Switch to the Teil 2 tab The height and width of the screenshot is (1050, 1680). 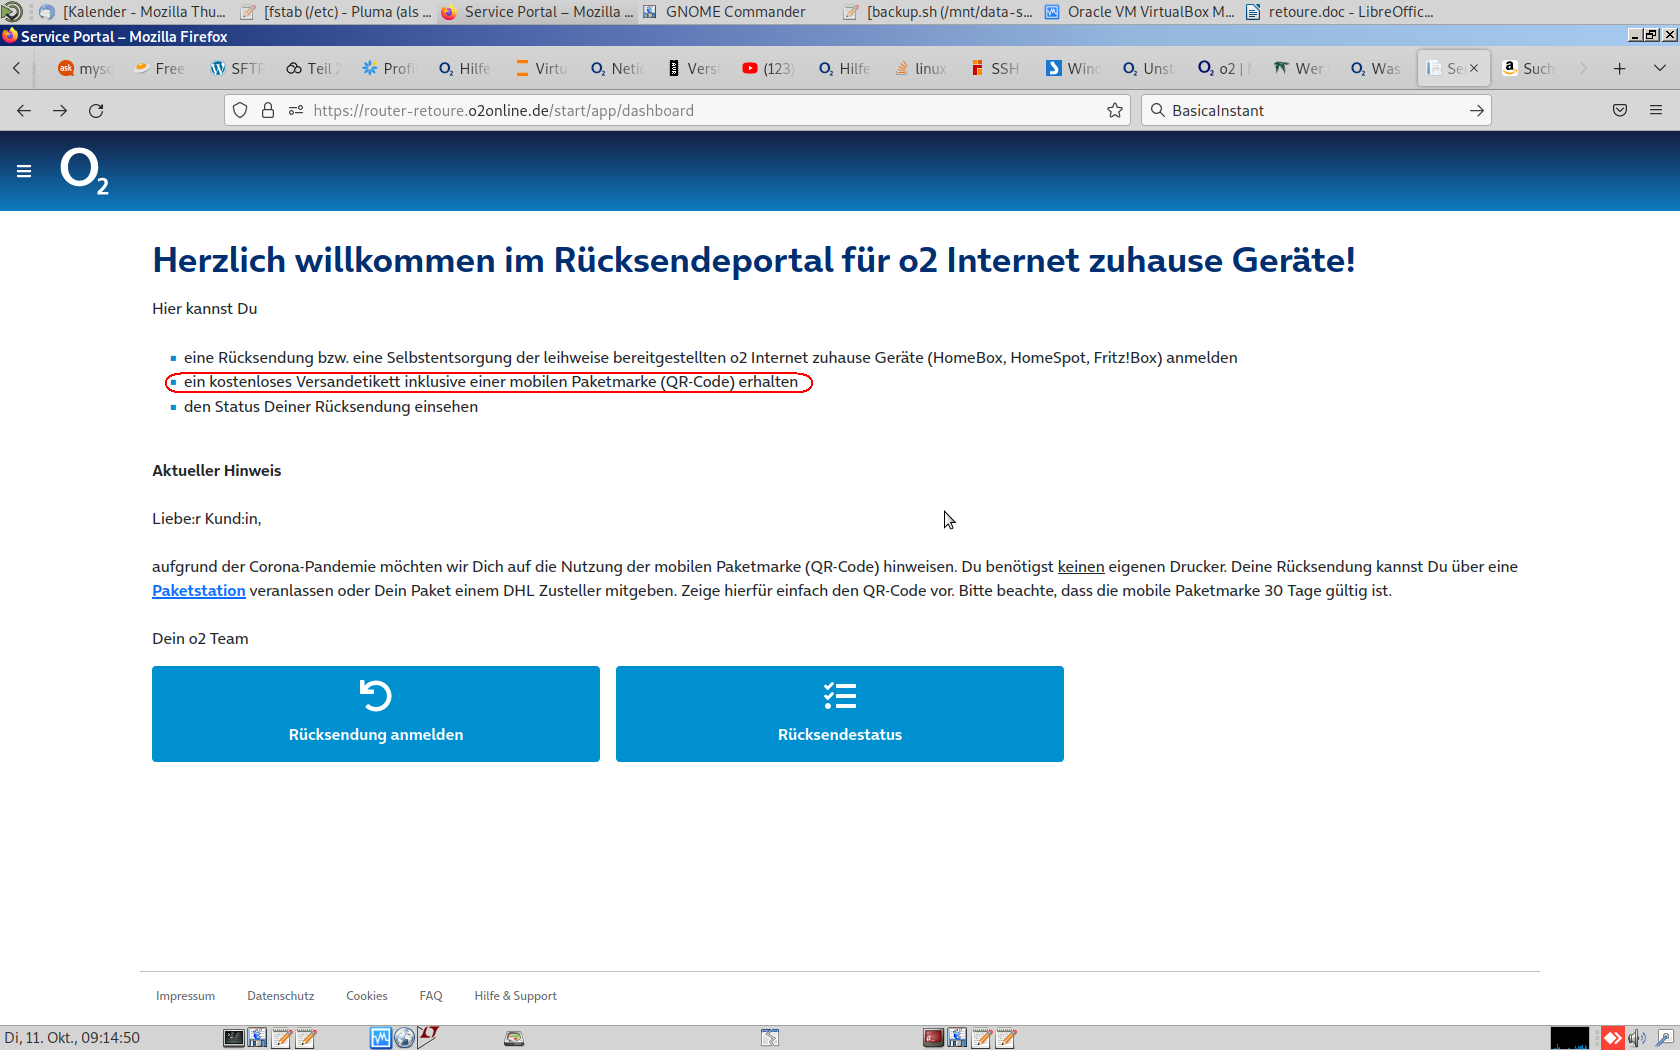coord(312,69)
